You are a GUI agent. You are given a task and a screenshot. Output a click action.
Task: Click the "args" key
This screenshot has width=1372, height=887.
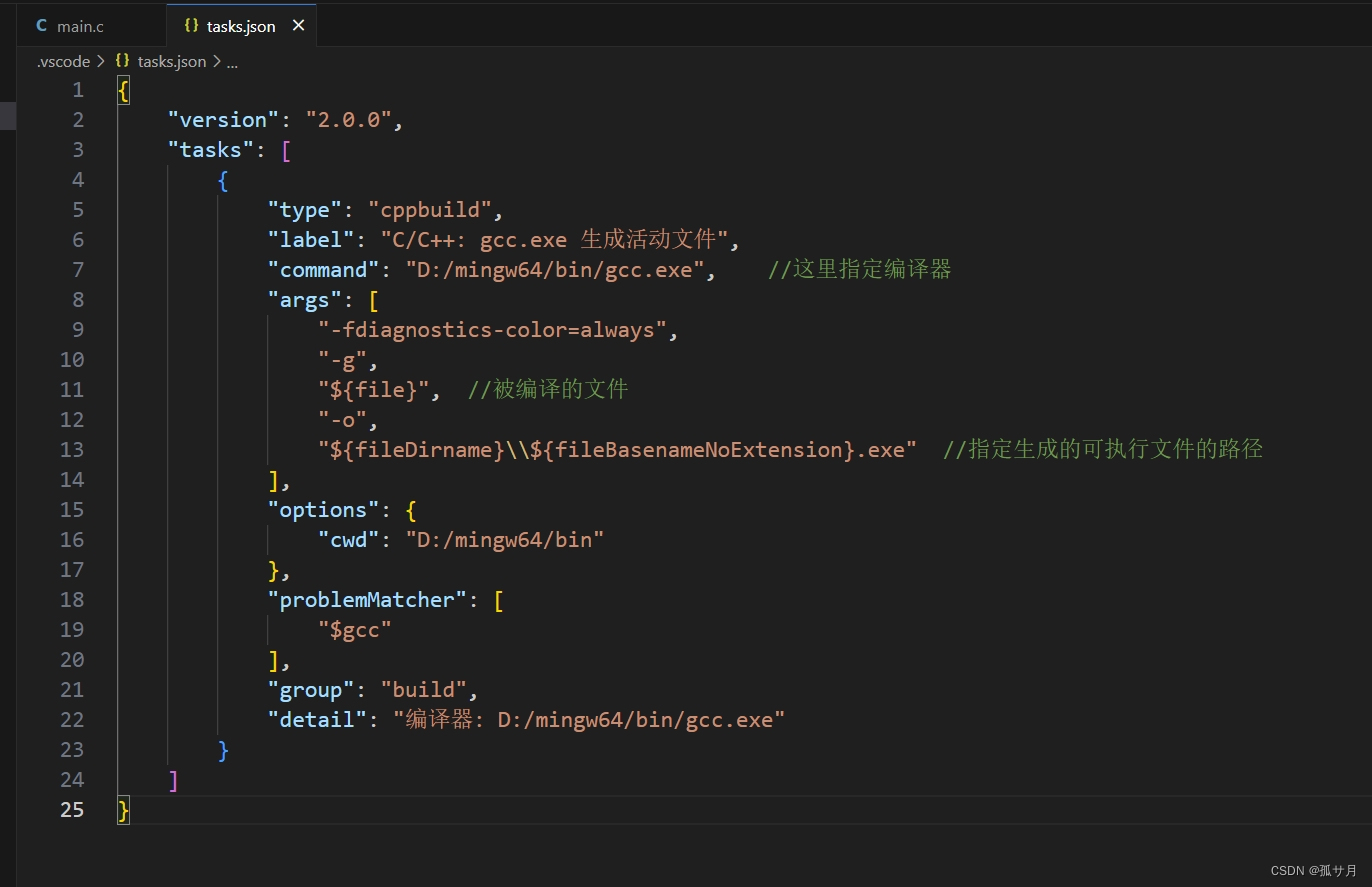click(305, 300)
